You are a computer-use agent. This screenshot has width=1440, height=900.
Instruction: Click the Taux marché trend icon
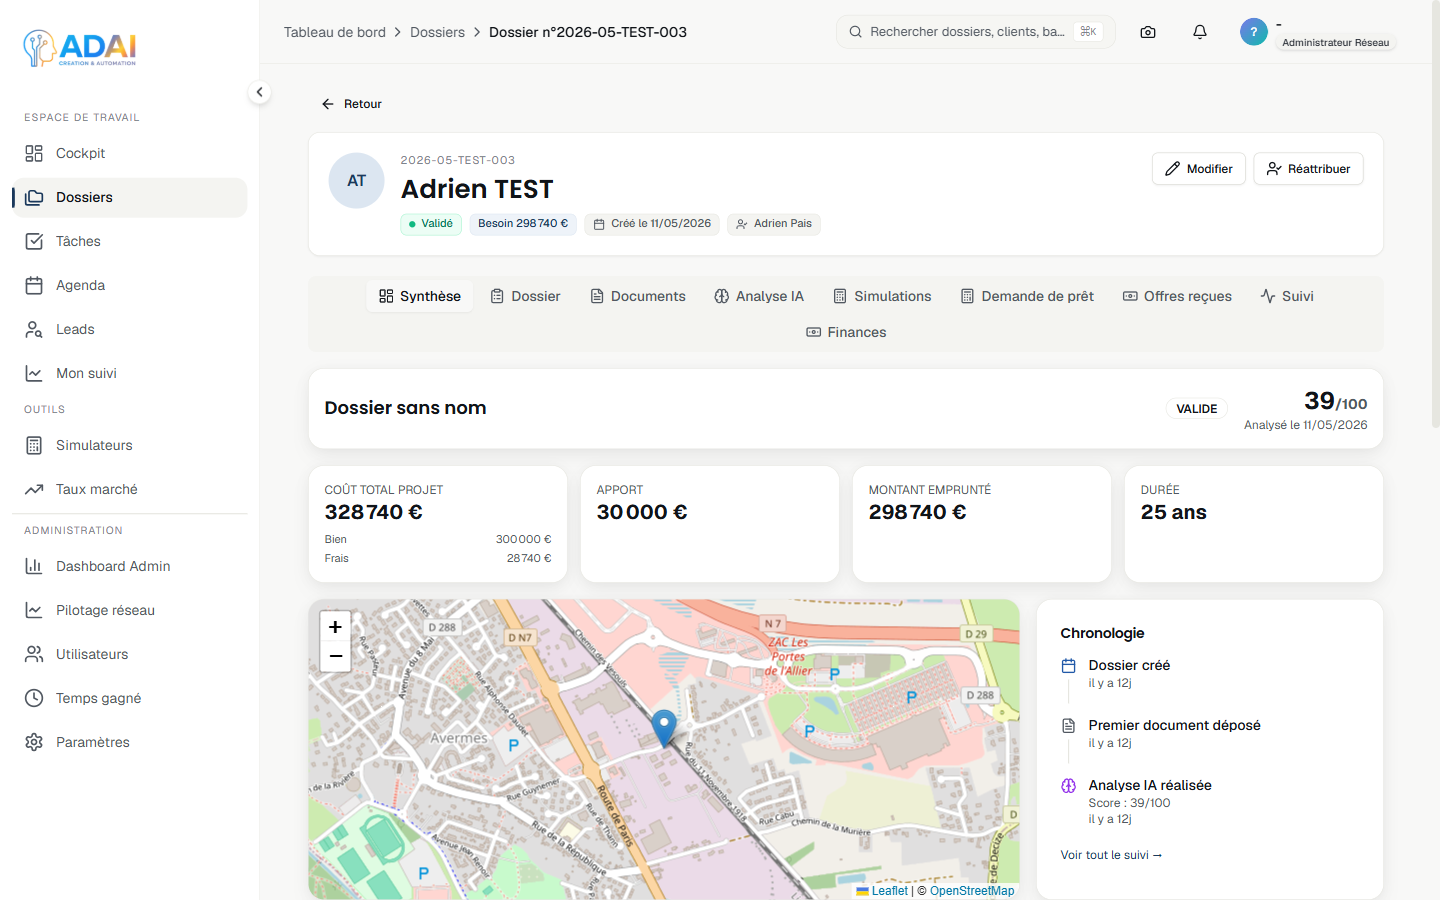click(x=34, y=489)
